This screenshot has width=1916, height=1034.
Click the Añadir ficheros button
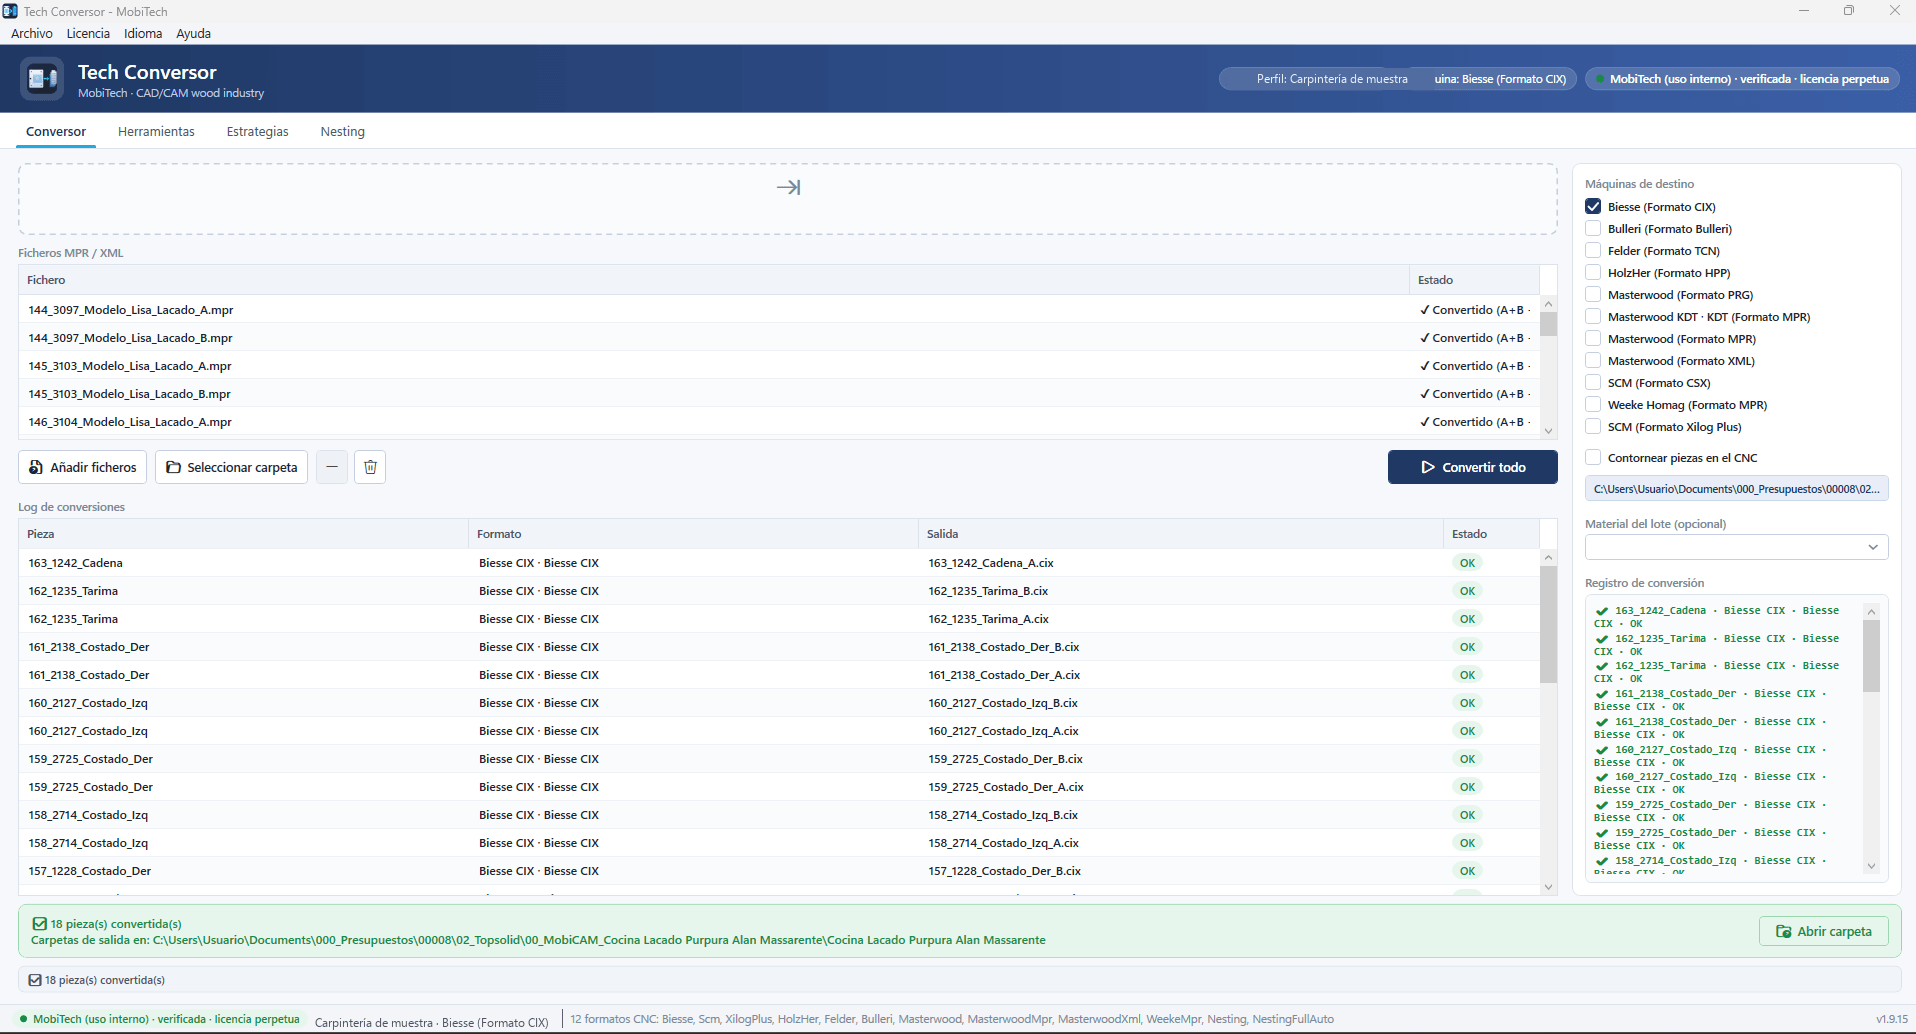coord(83,467)
